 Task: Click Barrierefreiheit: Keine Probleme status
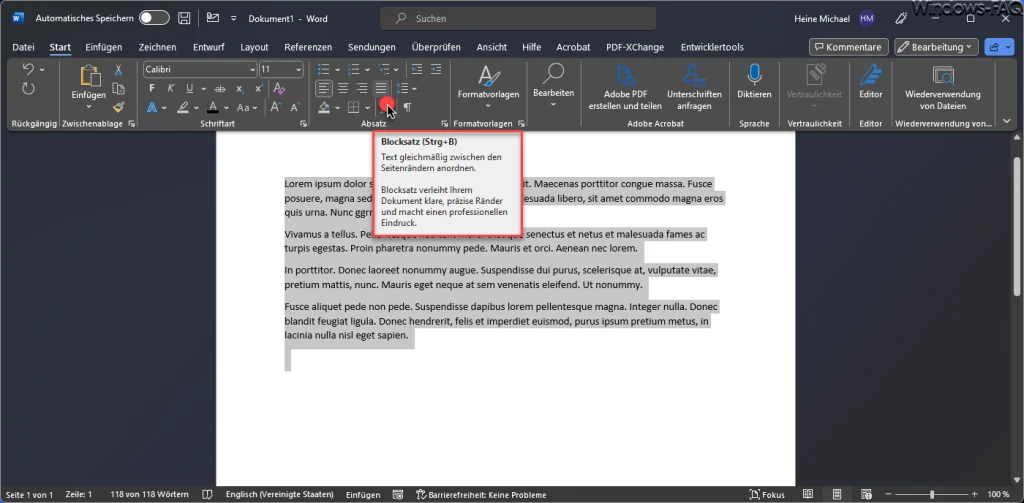[481, 495]
